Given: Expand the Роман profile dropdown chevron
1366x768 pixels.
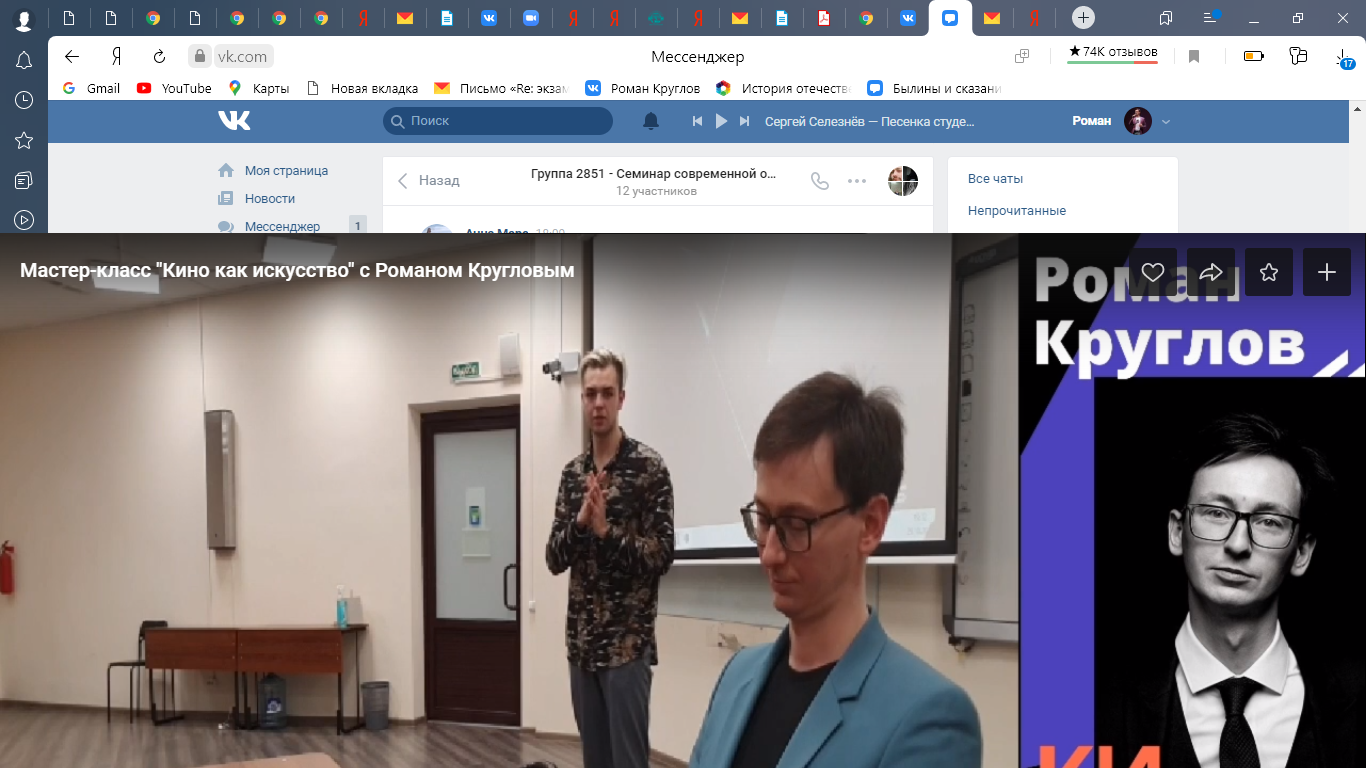Looking at the screenshot, I should [x=1165, y=121].
